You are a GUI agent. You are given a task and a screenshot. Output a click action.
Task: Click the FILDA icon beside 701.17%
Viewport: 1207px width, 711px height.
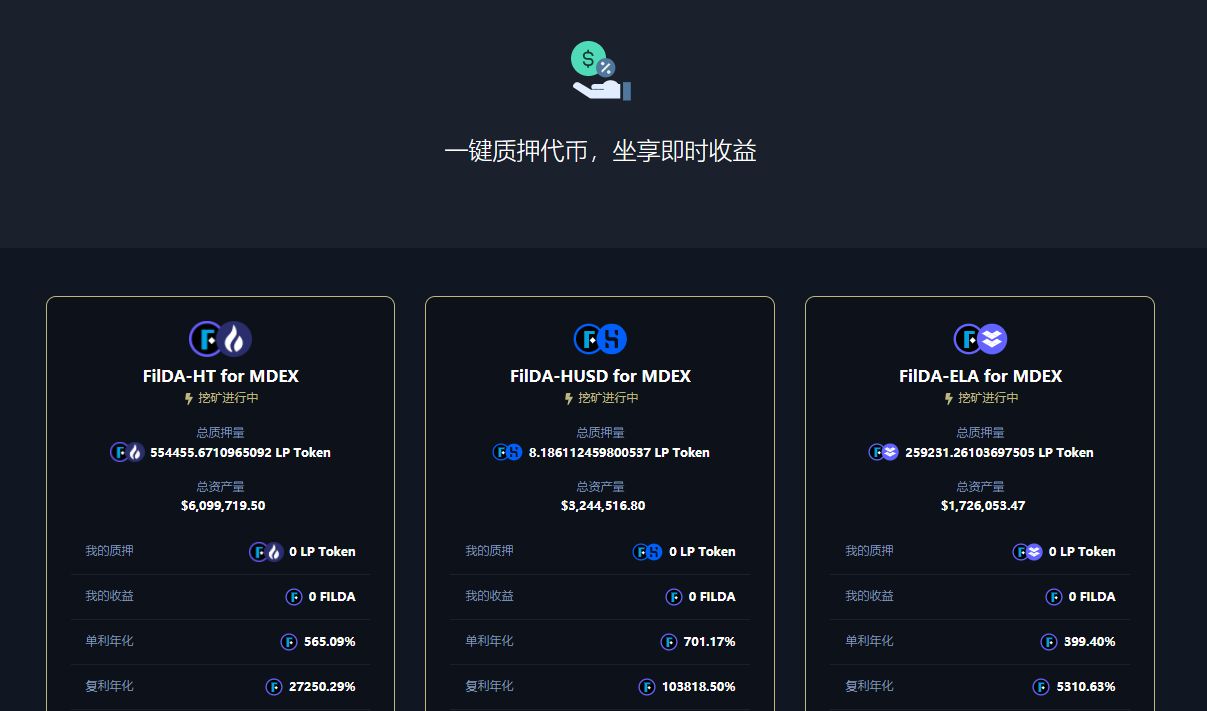669,641
